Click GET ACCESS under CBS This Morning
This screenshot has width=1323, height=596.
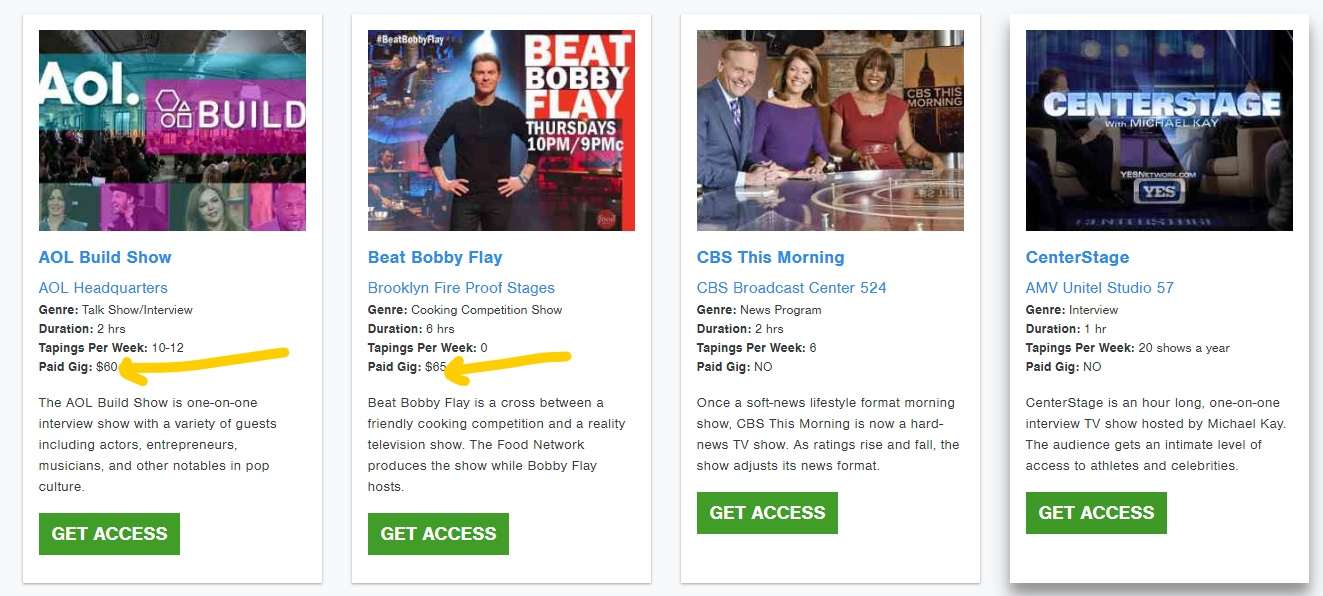click(x=767, y=513)
